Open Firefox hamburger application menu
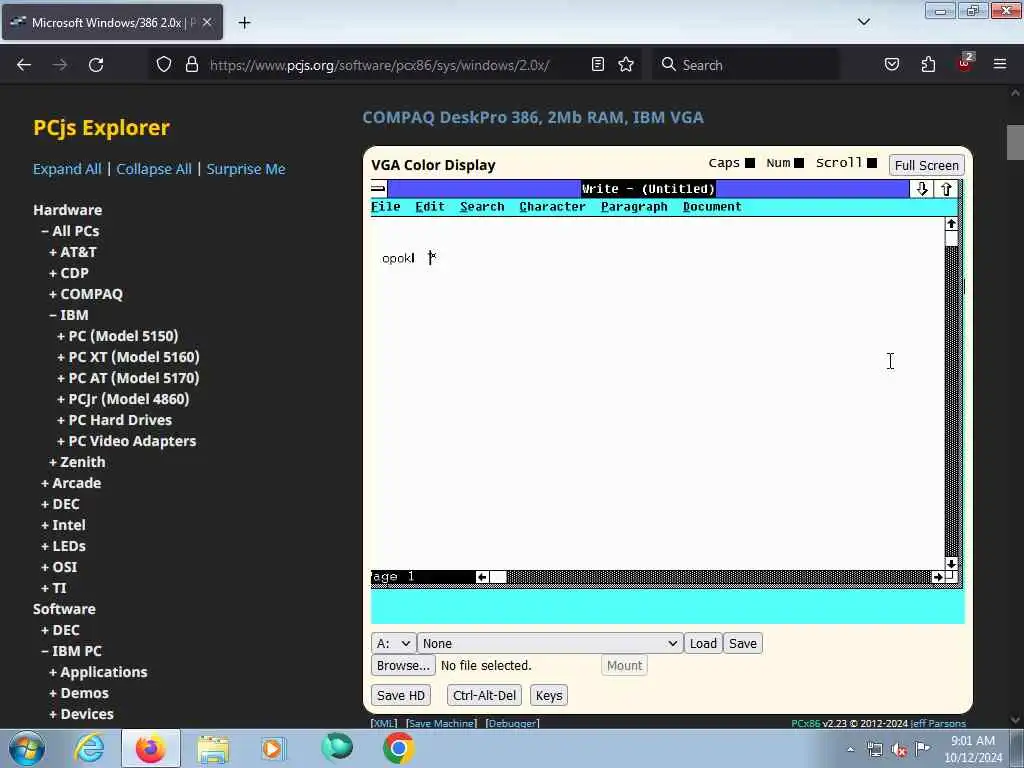Image resolution: width=1024 pixels, height=768 pixels. pyautogui.click(x=1000, y=64)
